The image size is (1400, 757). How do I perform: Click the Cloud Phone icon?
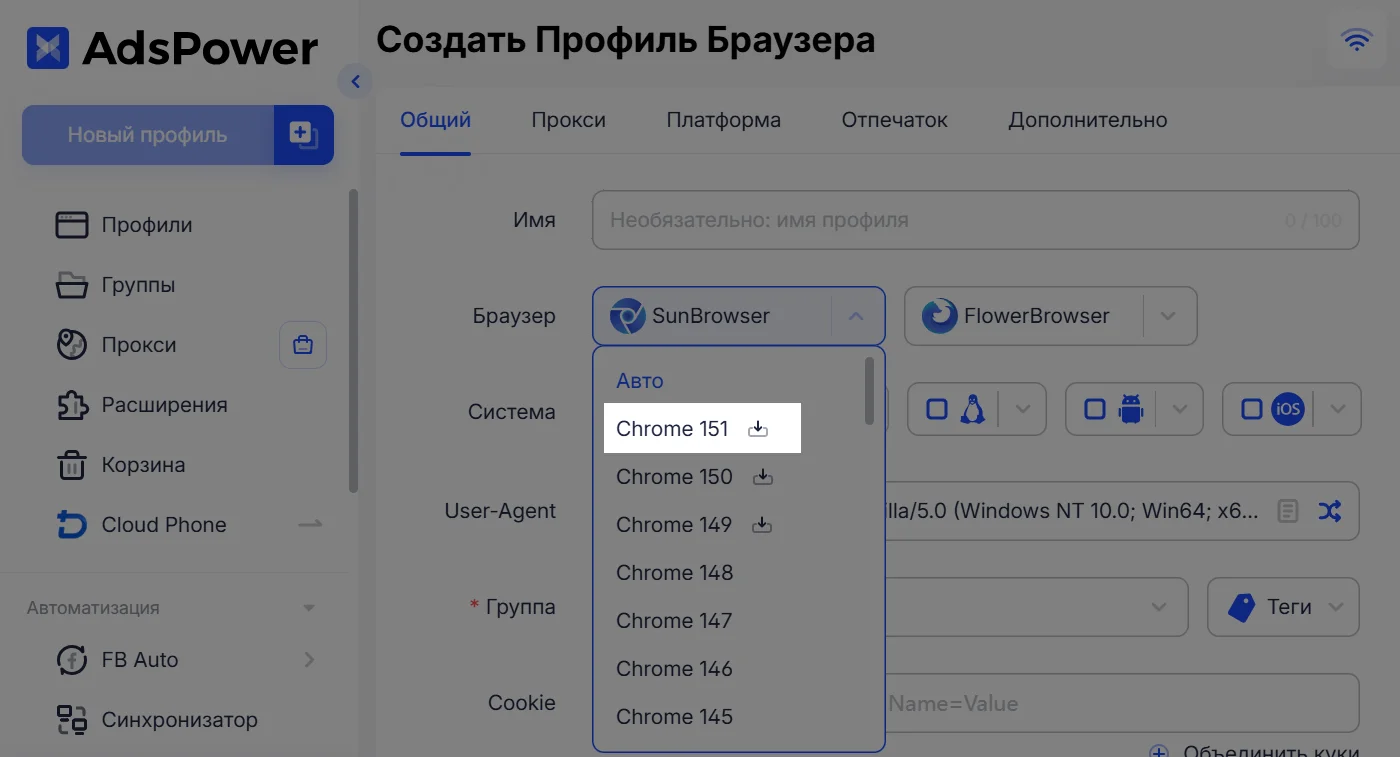click(71, 525)
